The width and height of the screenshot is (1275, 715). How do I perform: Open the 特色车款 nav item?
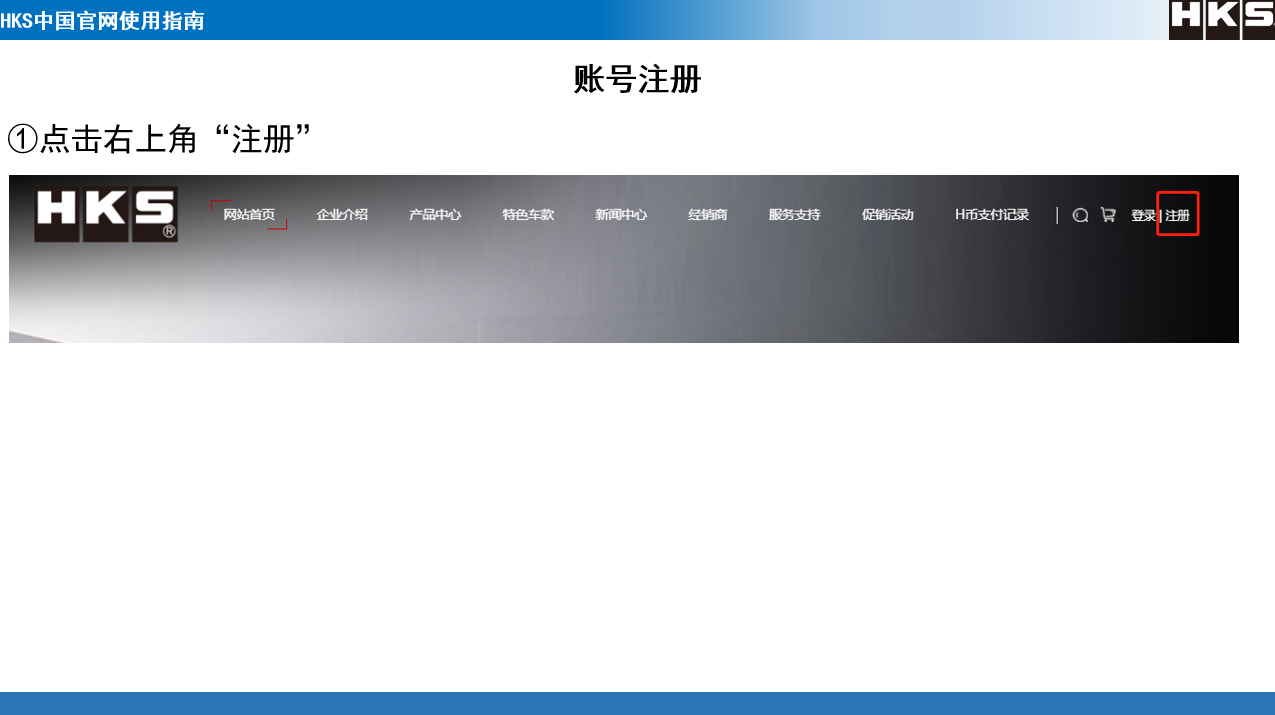tap(528, 215)
